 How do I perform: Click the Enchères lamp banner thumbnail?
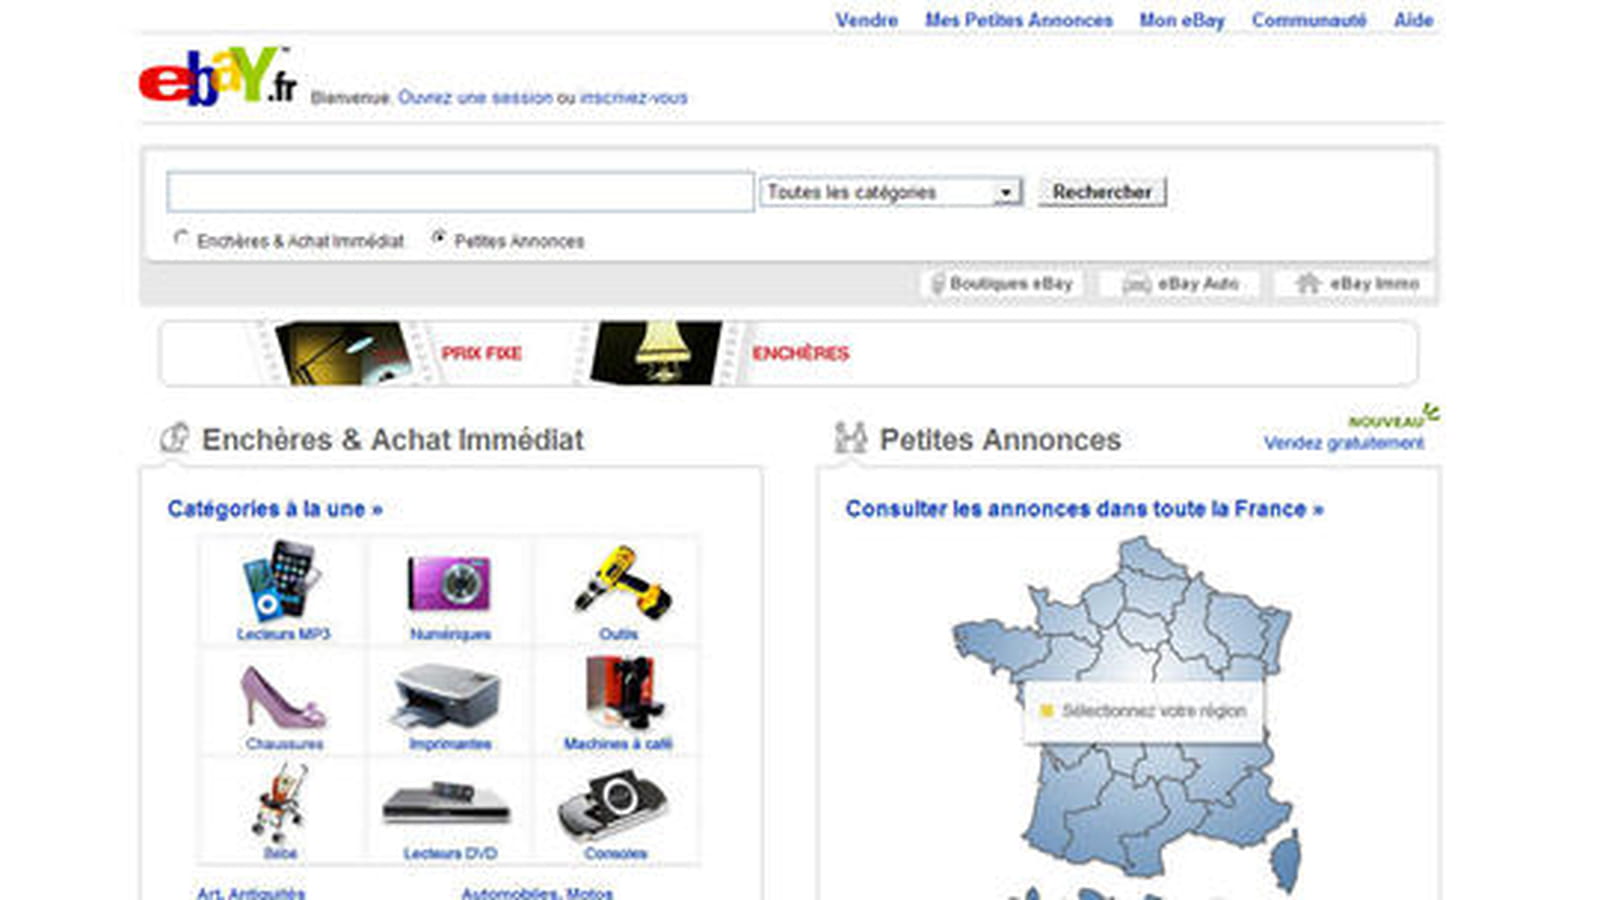coord(656,353)
